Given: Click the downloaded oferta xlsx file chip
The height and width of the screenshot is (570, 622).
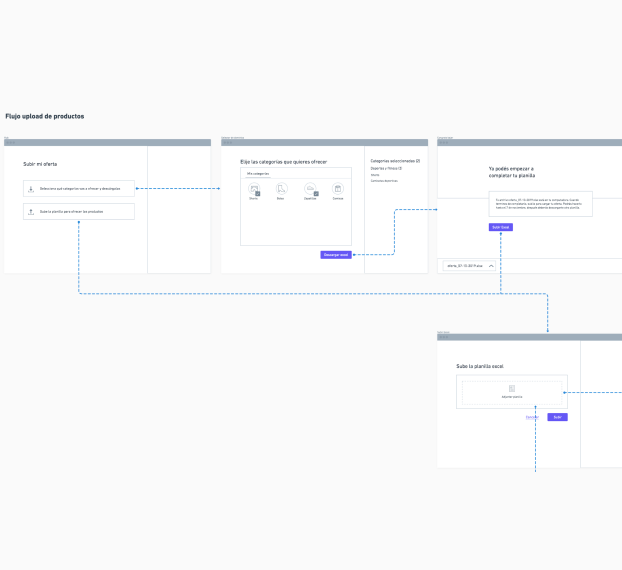Looking at the screenshot, I should tap(469, 266).
